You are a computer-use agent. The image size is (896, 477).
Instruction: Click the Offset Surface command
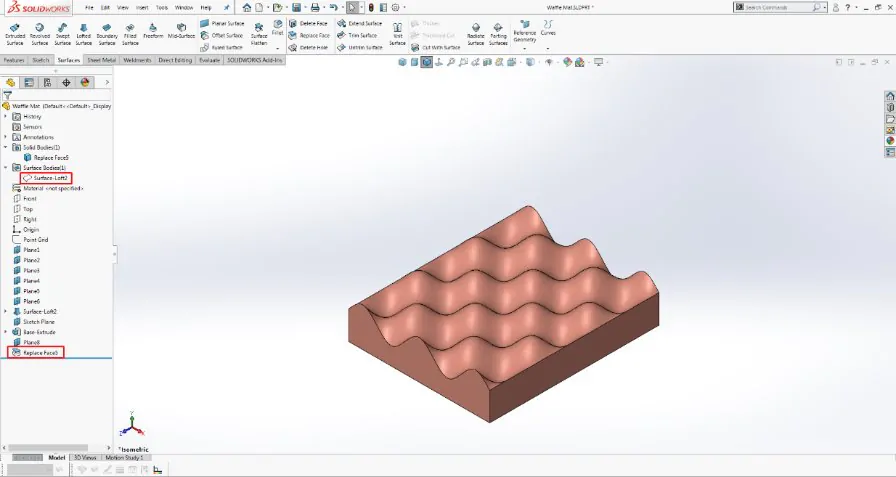click(x=222, y=35)
